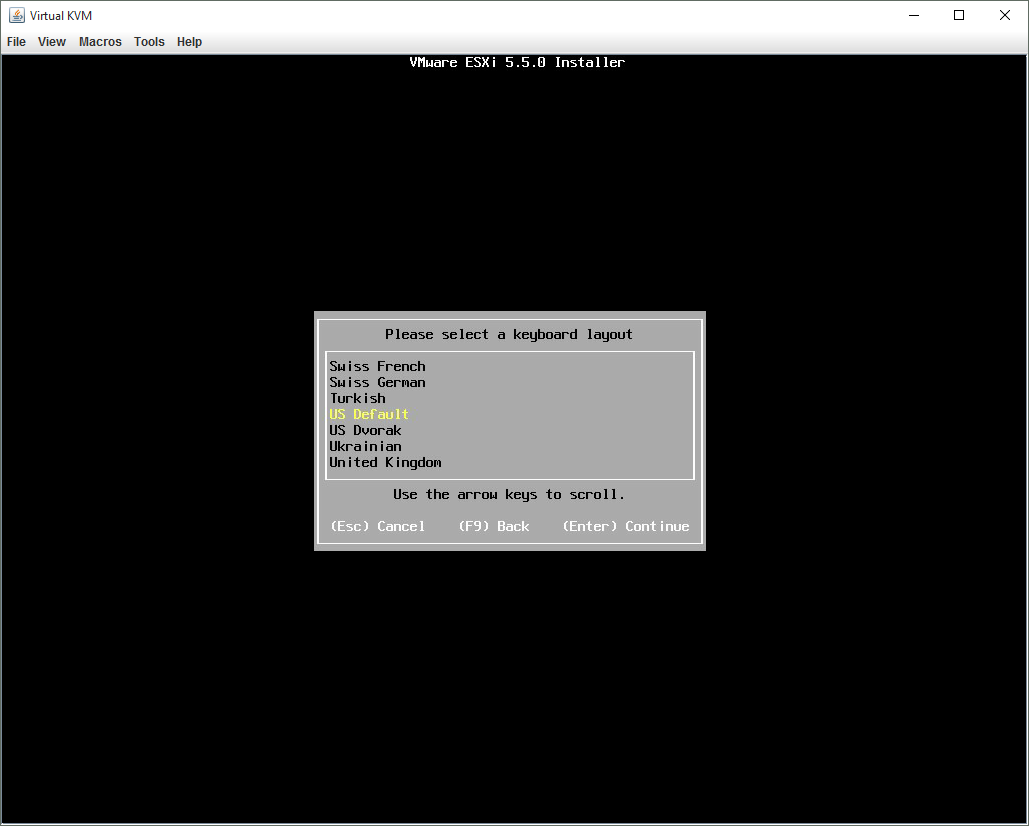Select the Swiss German keyboard layout
This screenshot has height=826, width=1029.
(377, 382)
